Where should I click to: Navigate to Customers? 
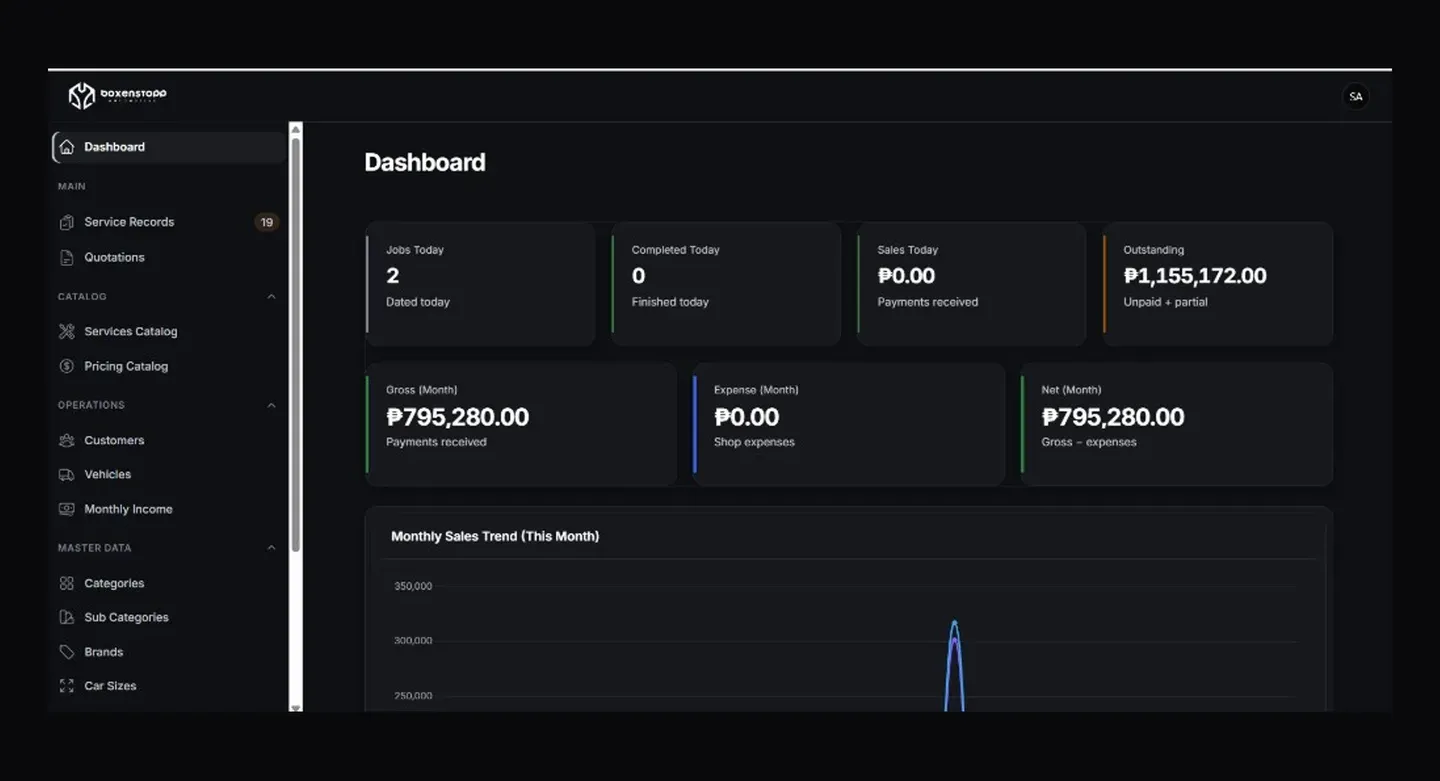(x=169, y=440)
